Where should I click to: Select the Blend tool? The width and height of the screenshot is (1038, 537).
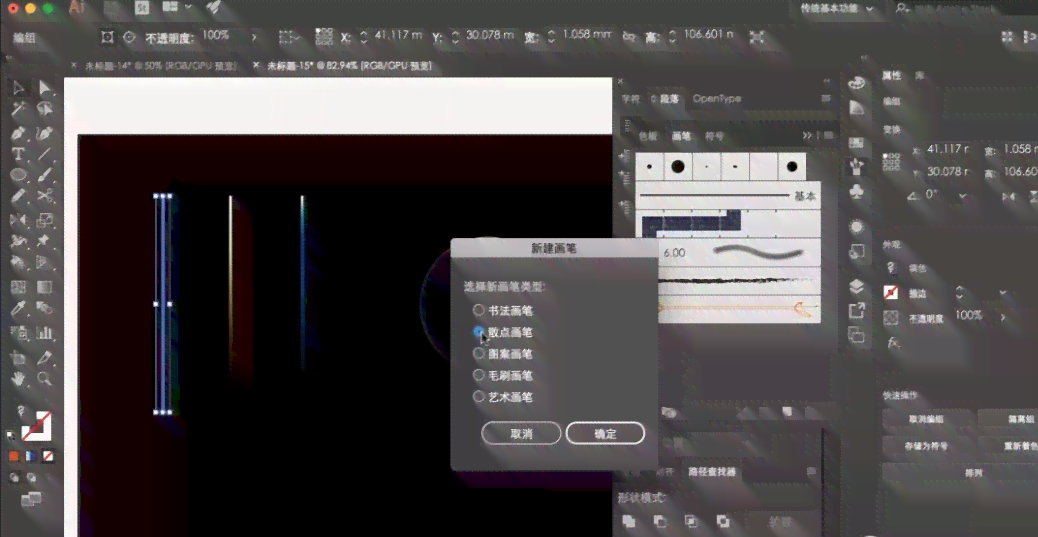click(44, 309)
